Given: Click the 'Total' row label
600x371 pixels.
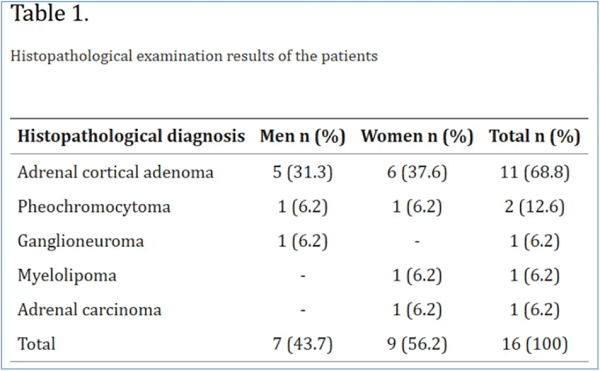Looking at the screenshot, I should point(36,344).
